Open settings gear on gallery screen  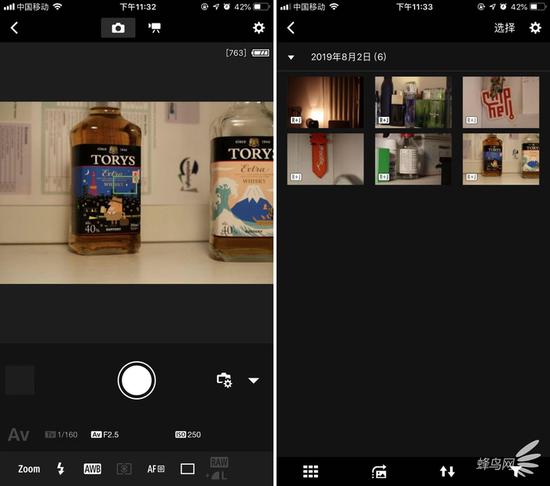[535, 28]
